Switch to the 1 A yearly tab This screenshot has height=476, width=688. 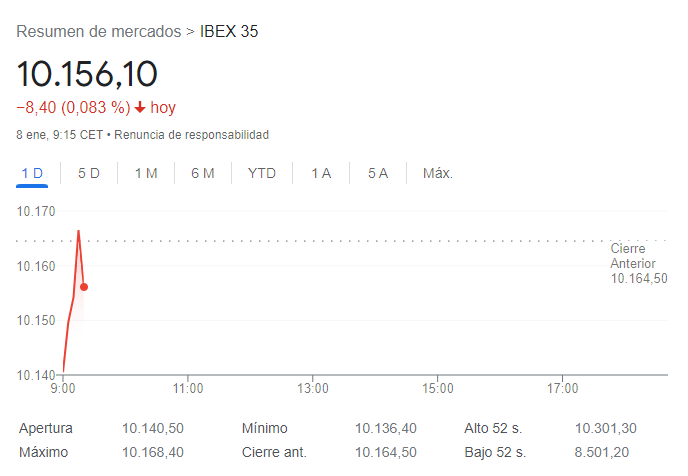click(x=321, y=173)
